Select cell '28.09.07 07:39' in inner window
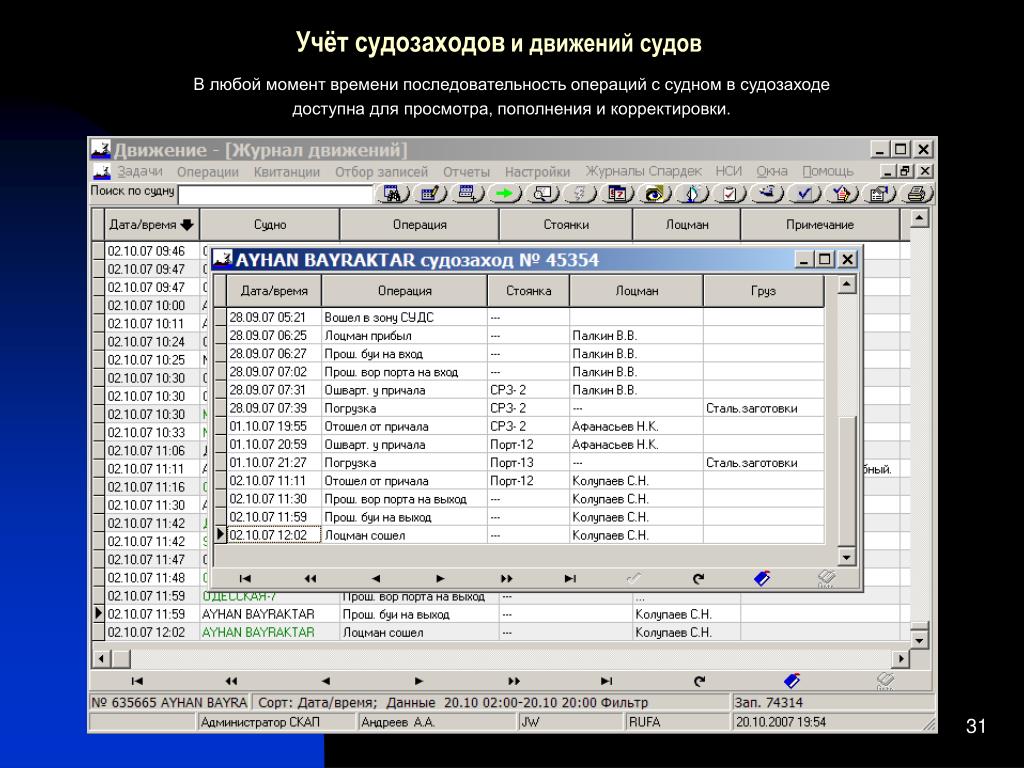The width and height of the screenshot is (1024, 768). point(274,408)
